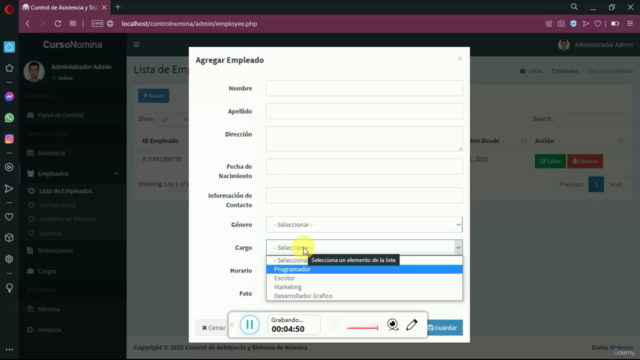
Task: Open Messenger in Opera sidebar
Action: click(x=9, y=97)
